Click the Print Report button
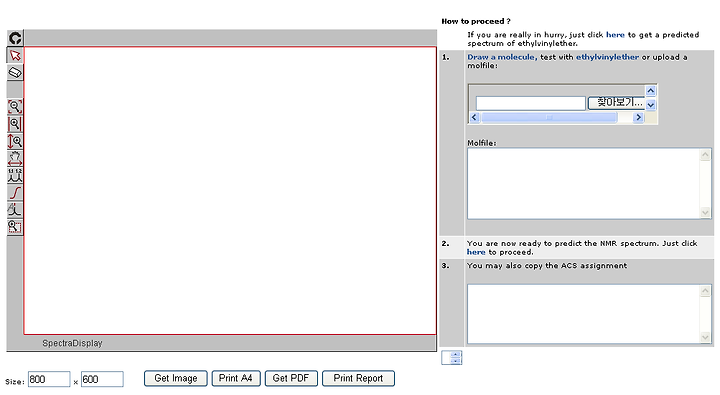 tap(358, 378)
